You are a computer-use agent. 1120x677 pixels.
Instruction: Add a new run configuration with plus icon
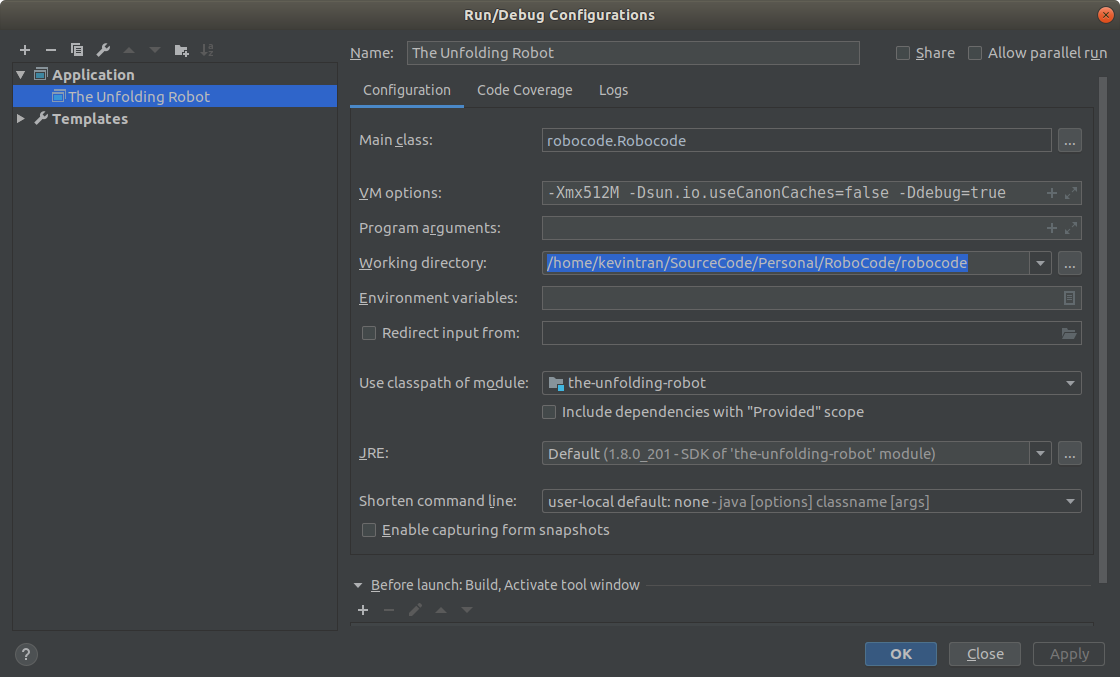click(25, 50)
